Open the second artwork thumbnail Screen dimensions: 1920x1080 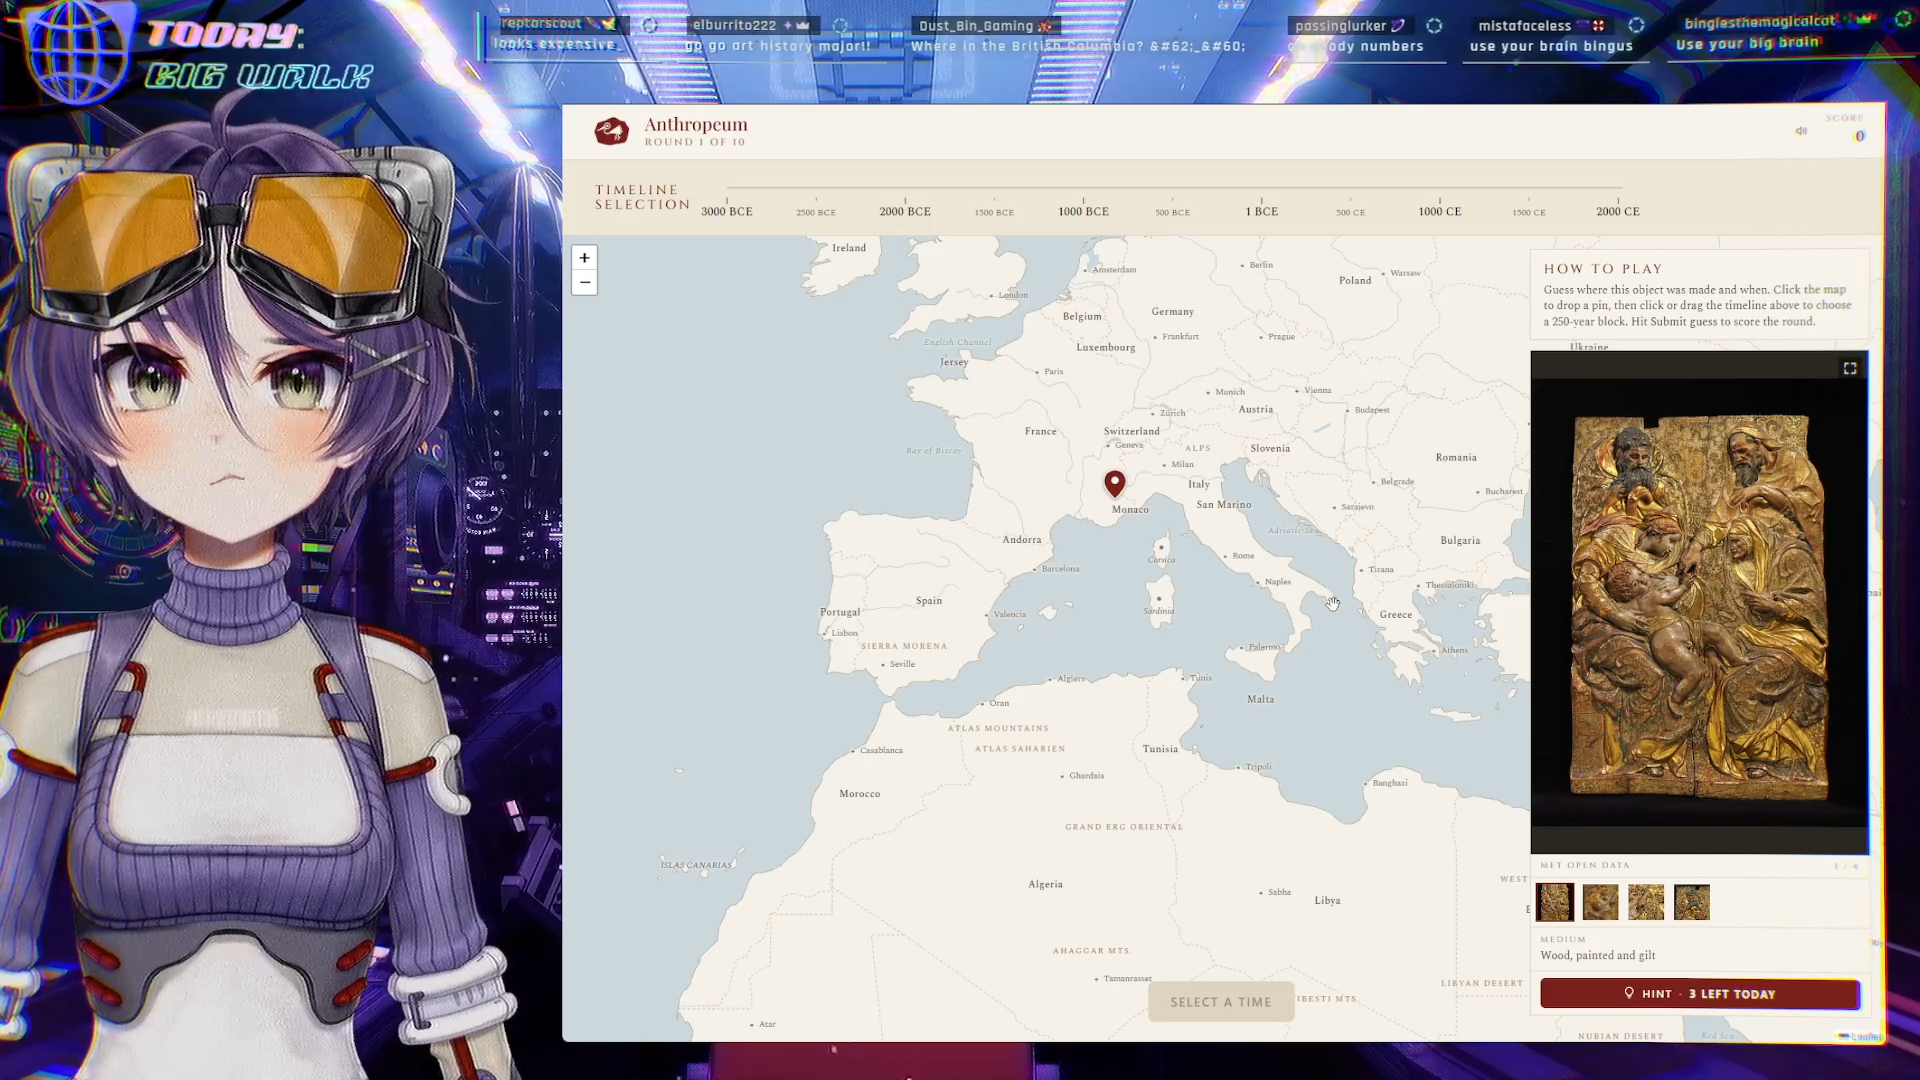tap(1600, 902)
